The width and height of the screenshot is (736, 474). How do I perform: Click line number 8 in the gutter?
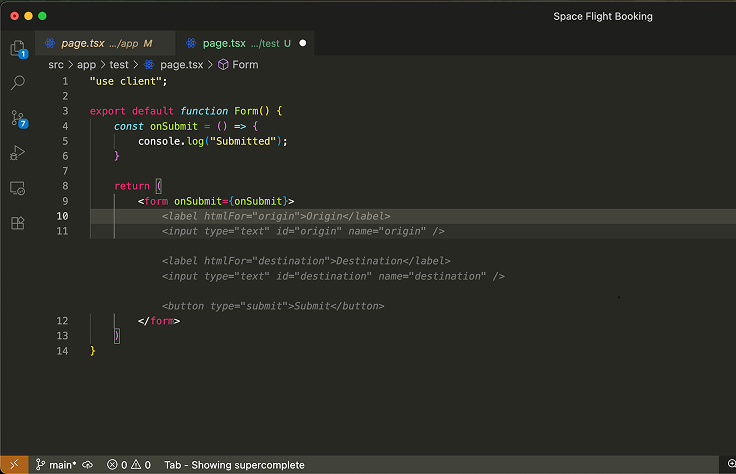point(64,186)
